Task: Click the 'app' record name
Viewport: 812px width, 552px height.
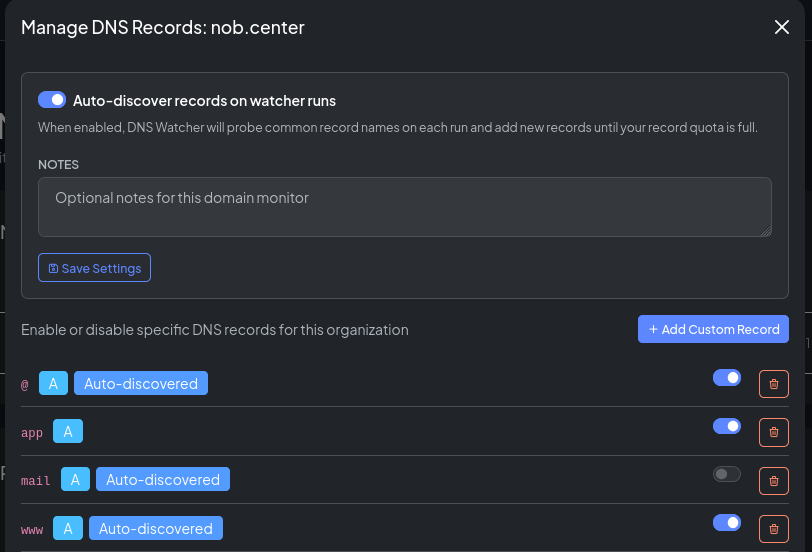Action: [32, 432]
